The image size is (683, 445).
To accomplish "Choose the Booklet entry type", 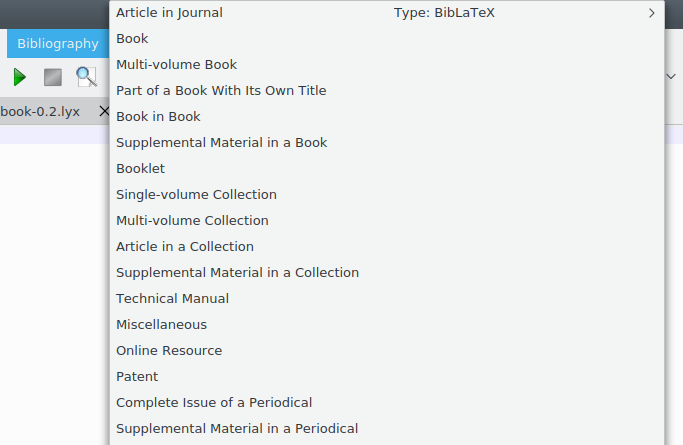I will click(140, 169).
